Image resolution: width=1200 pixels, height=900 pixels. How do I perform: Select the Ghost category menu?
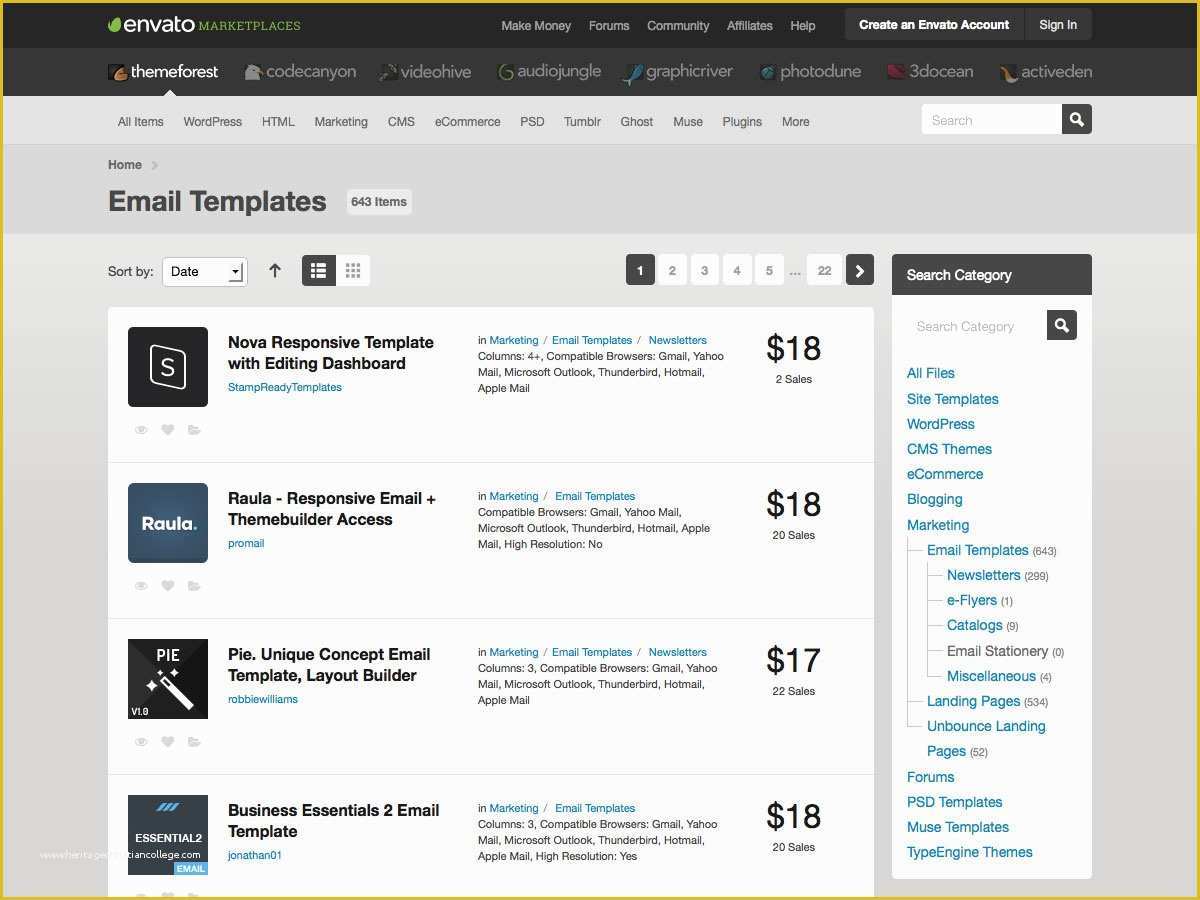click(x=637, y=122)
